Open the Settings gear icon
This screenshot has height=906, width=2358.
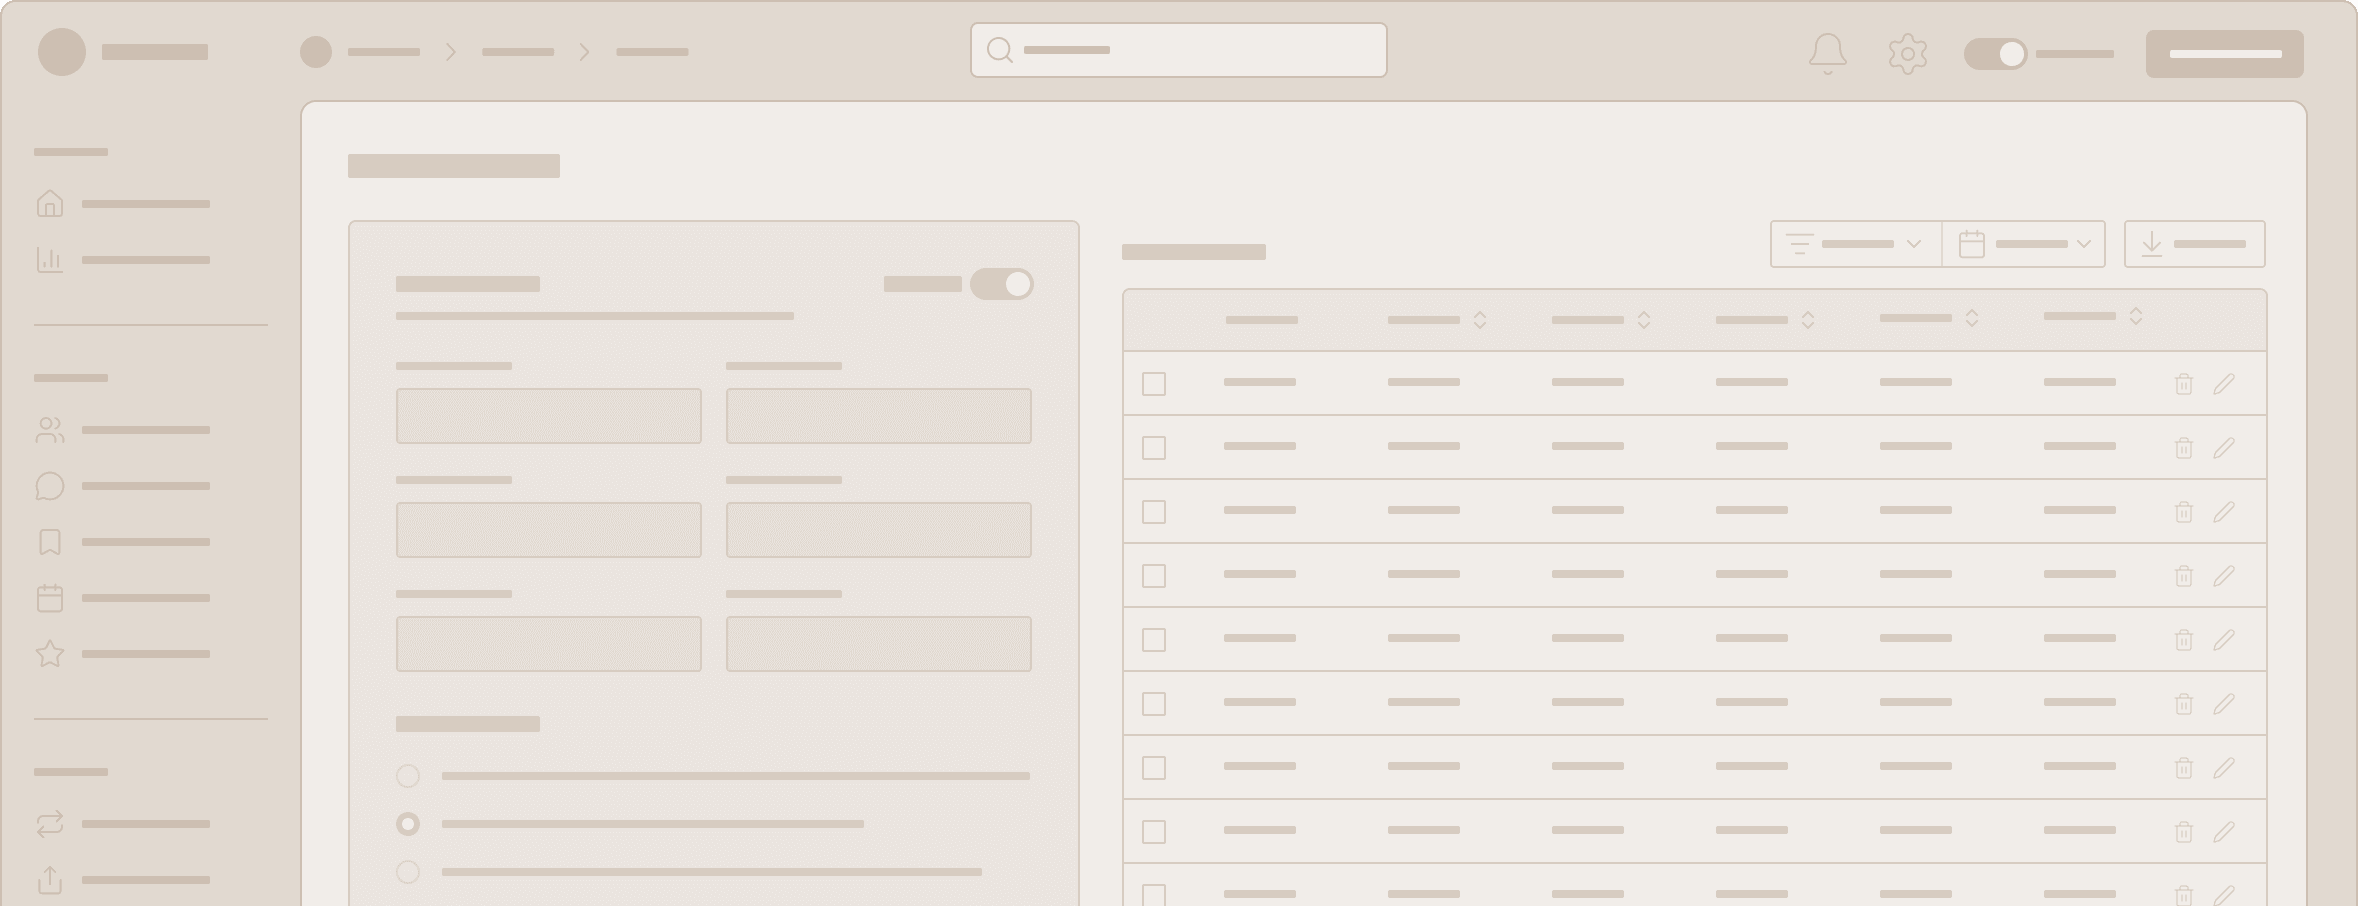pyautogui.click(x=1908, y=55)
